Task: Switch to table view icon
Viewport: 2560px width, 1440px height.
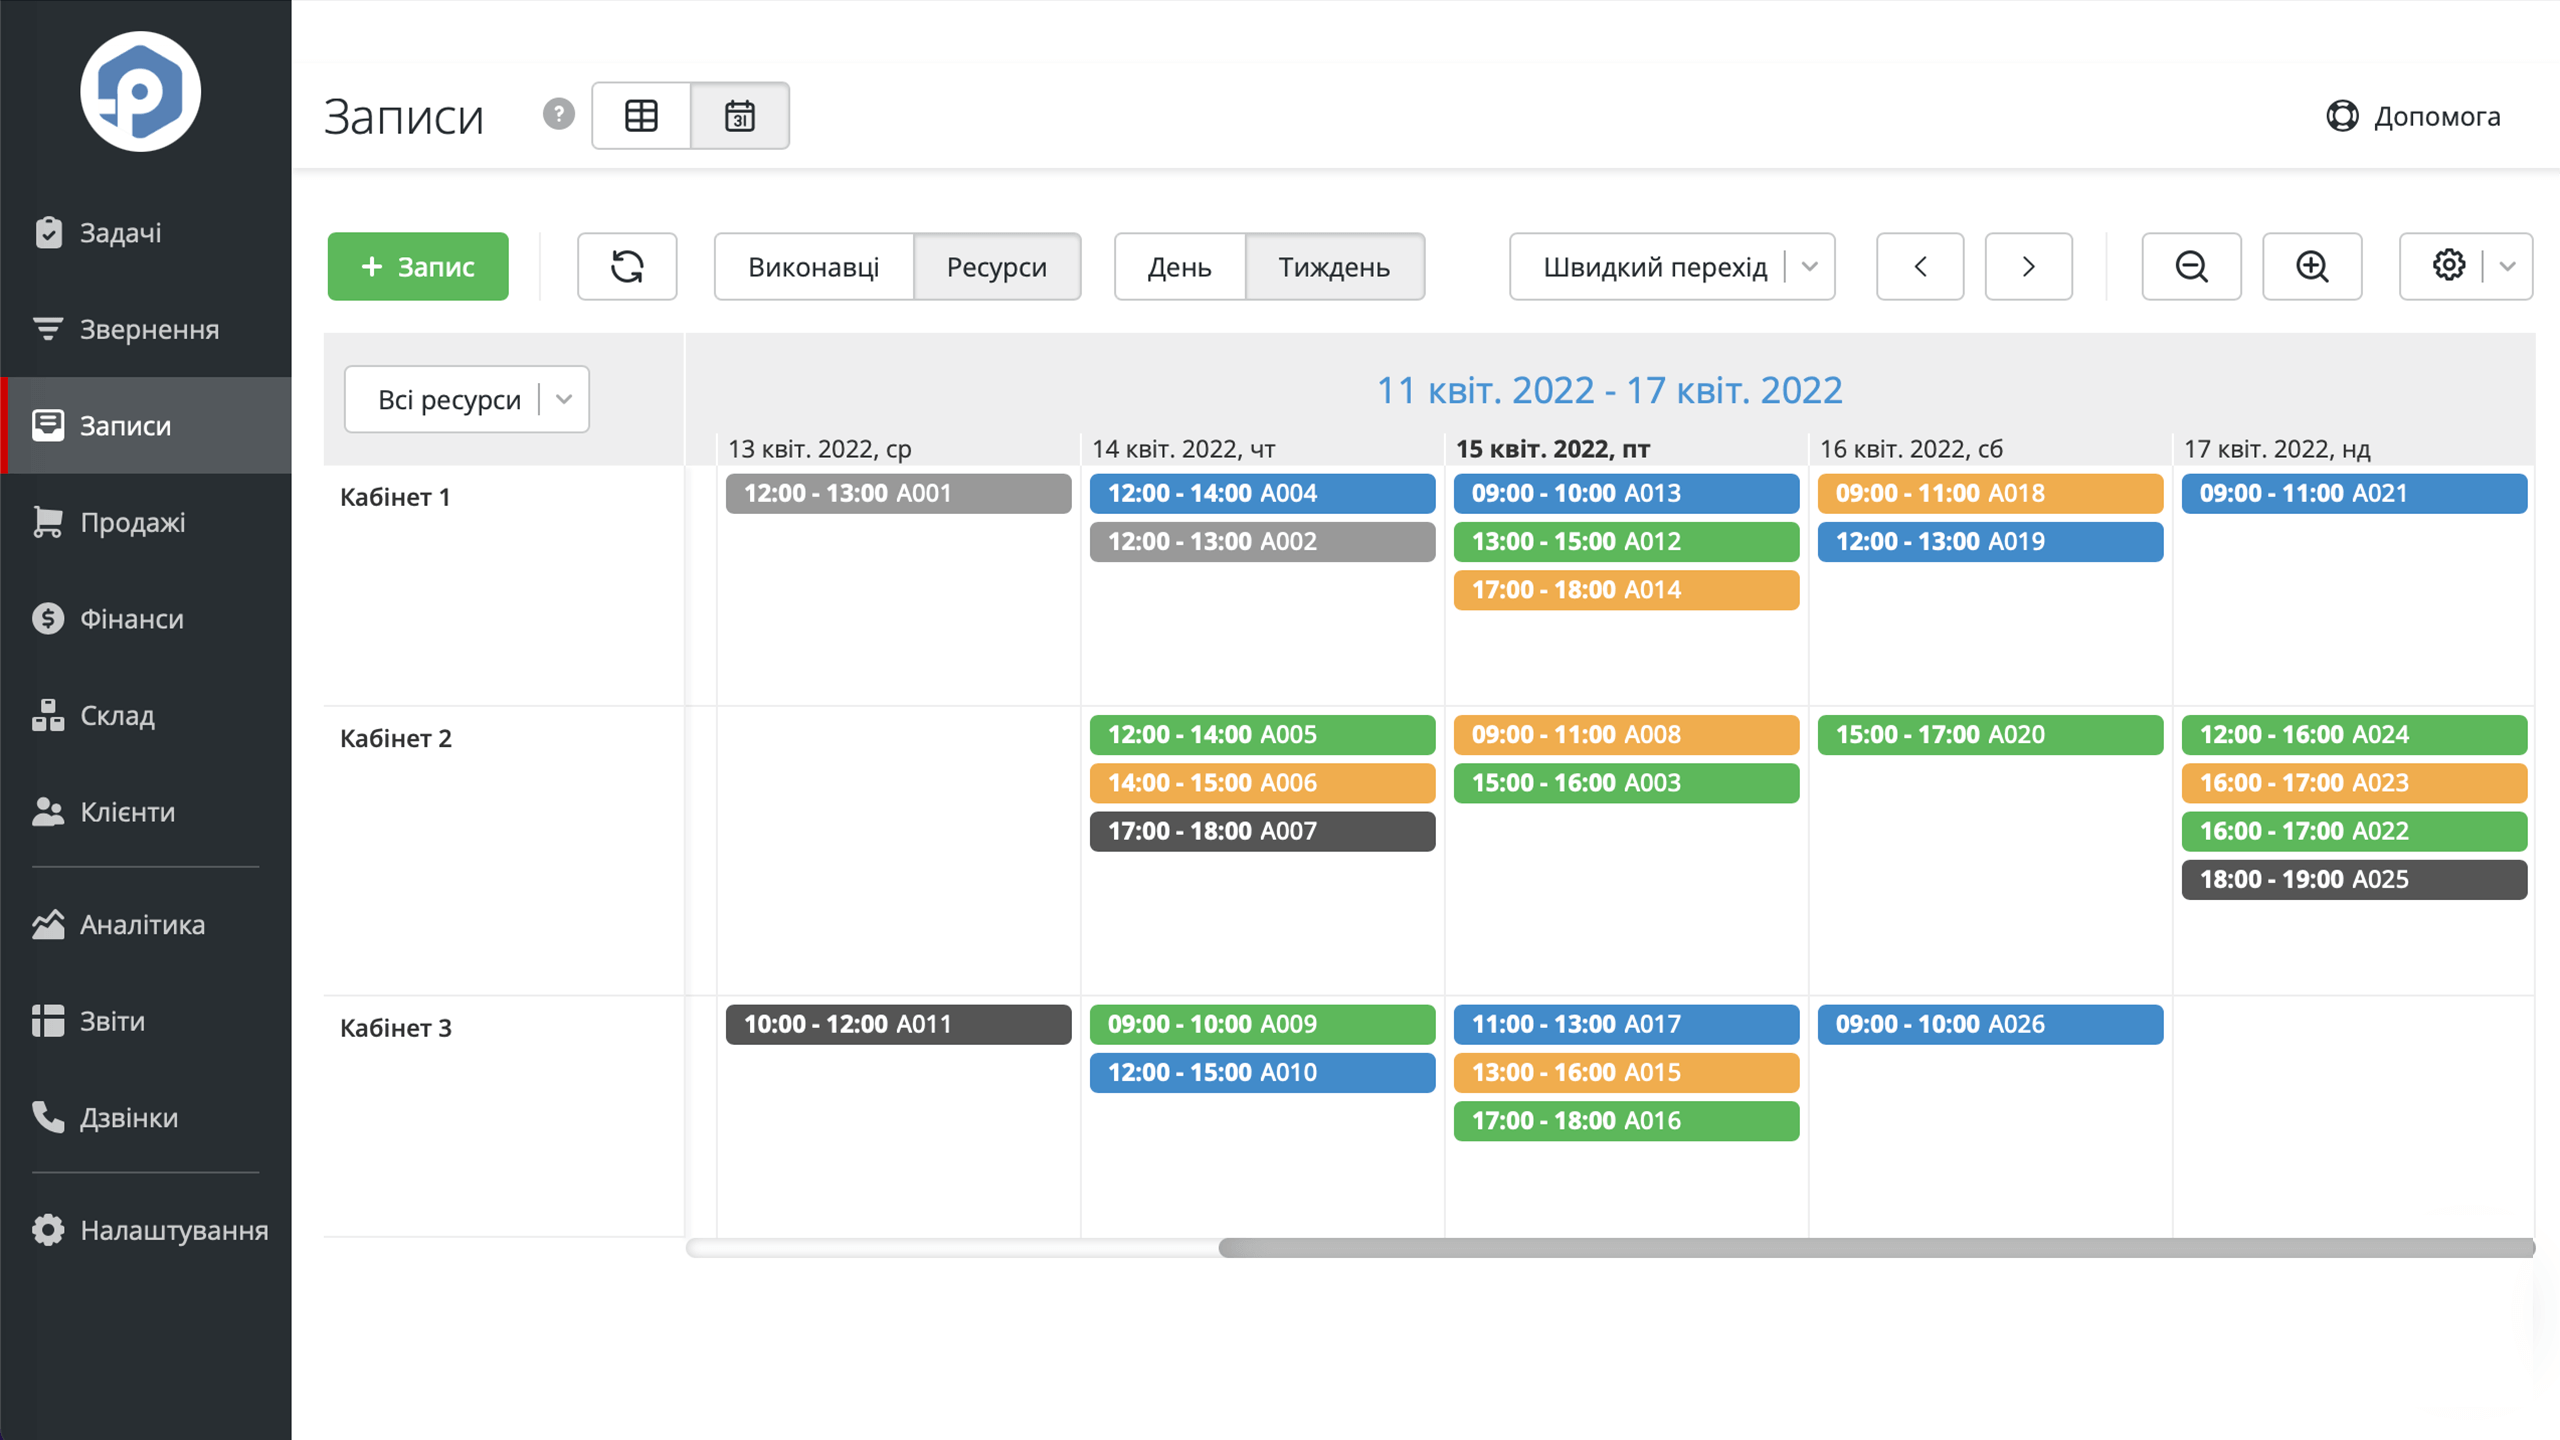Action: 641,116
